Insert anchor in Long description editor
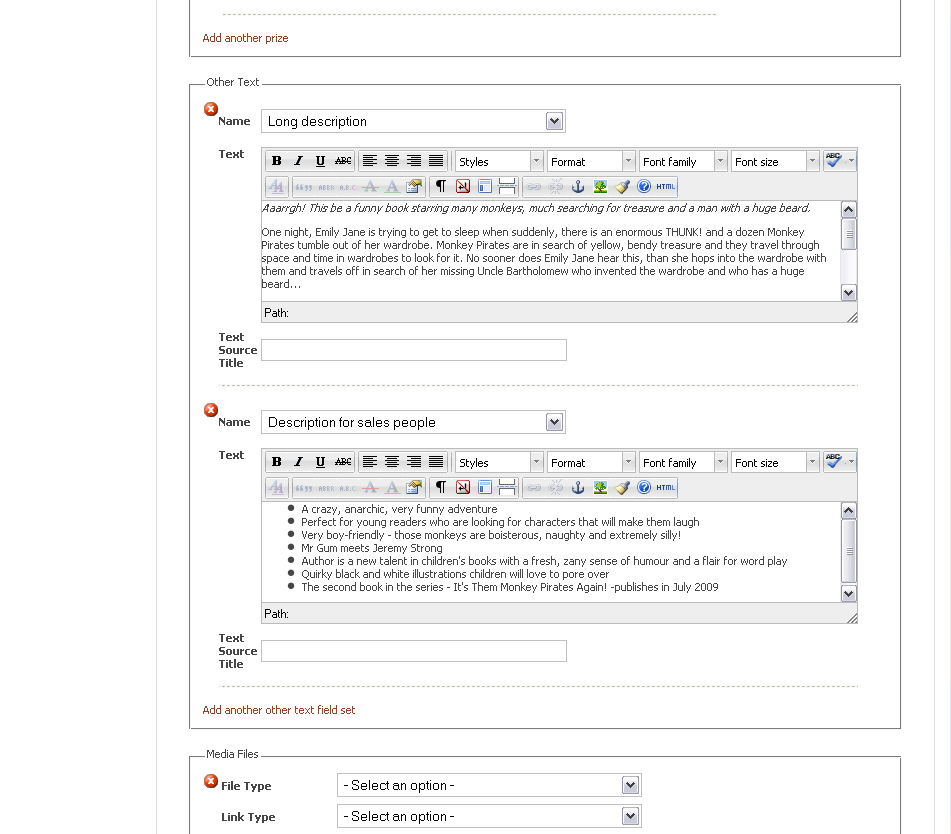 578,186
